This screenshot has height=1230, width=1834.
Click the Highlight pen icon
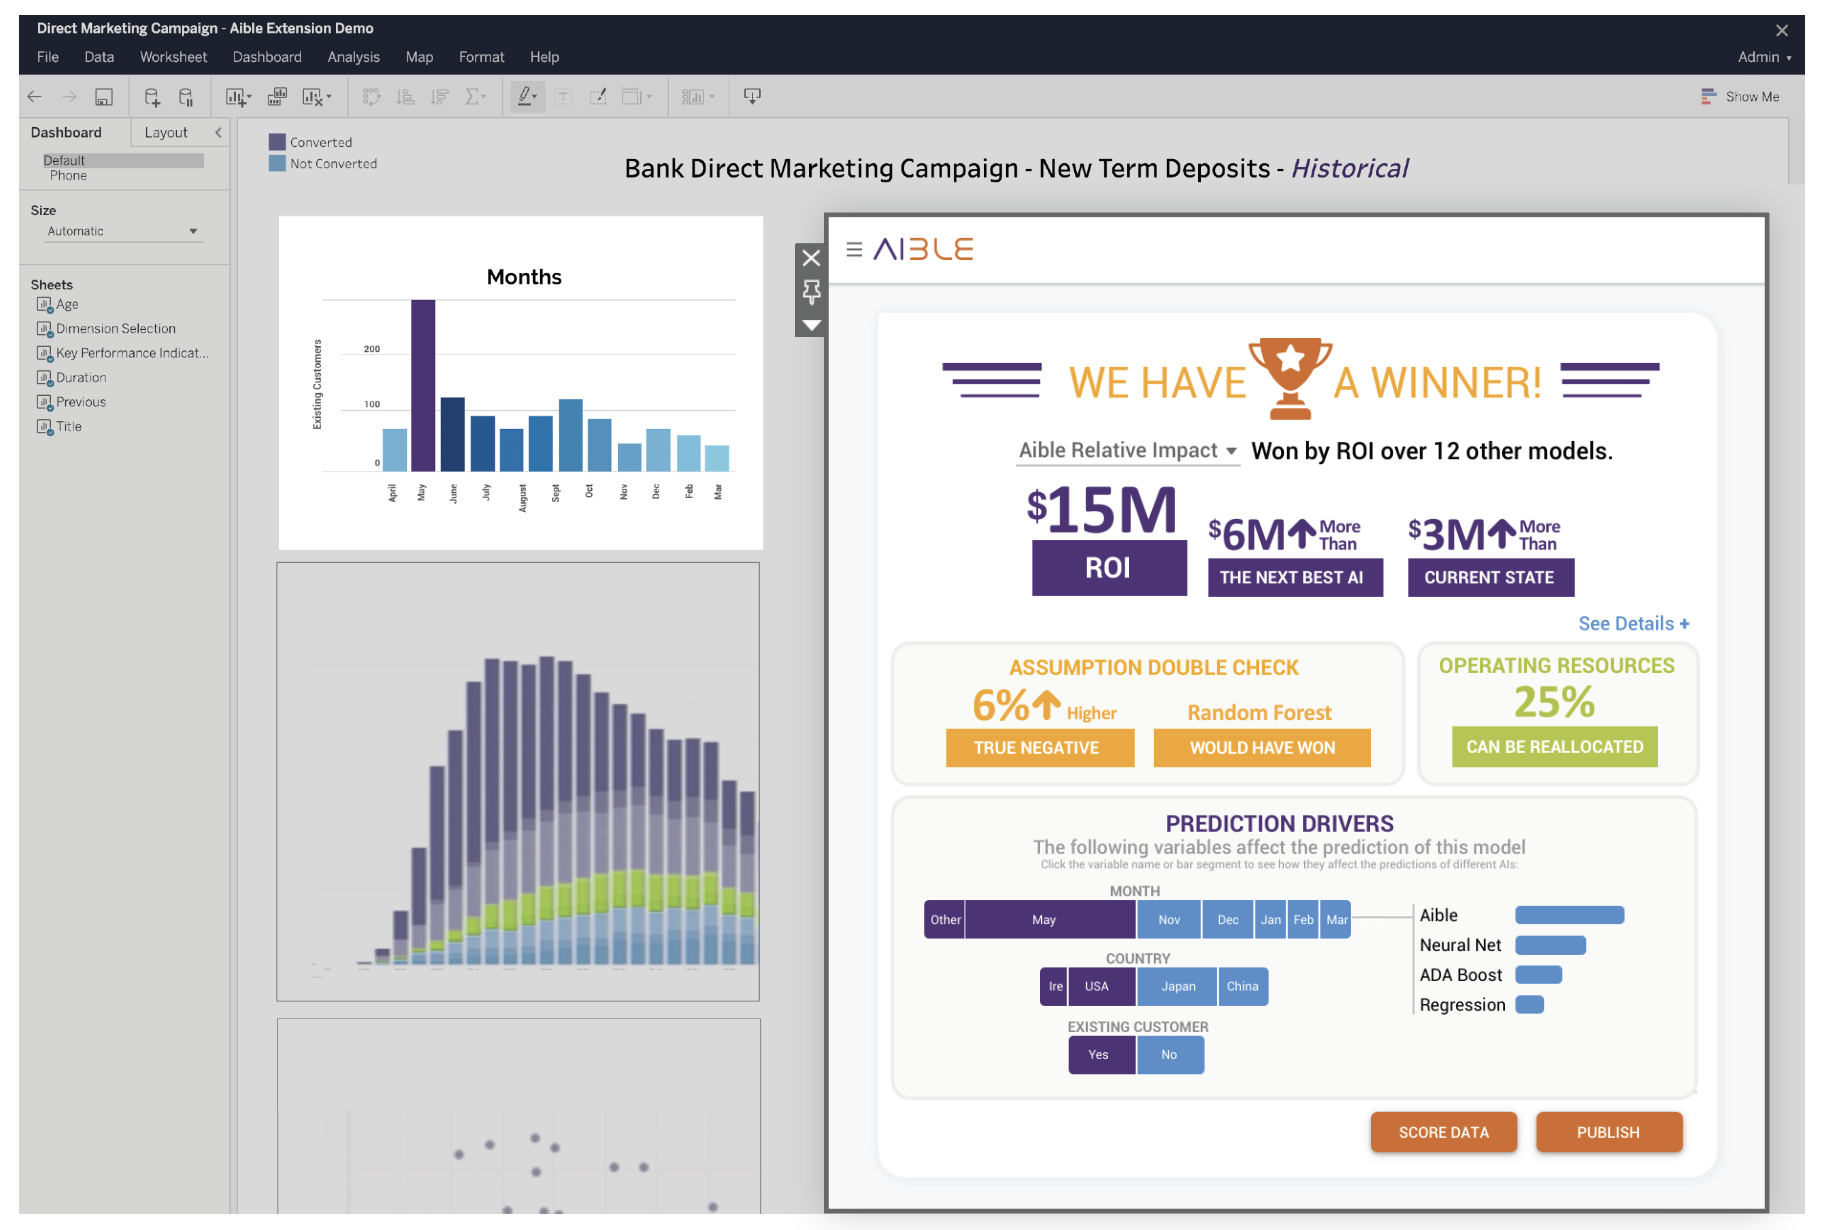coord(523,96)
